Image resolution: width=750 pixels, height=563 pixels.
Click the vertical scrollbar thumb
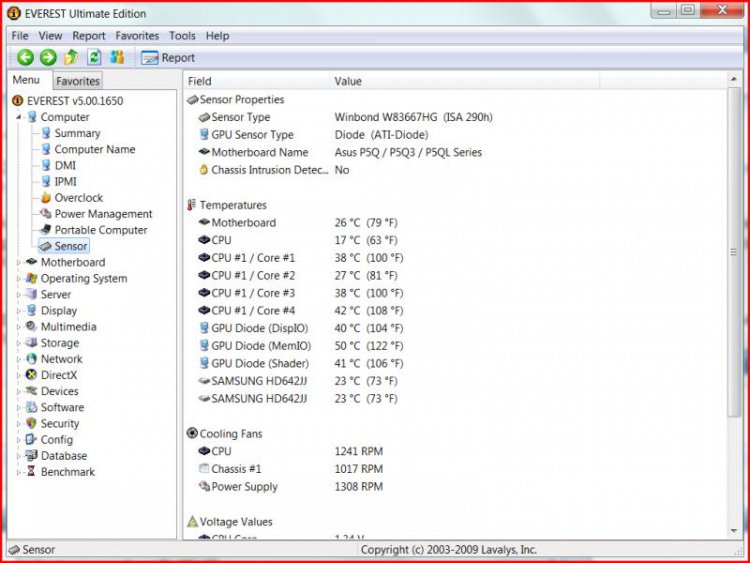734,252
